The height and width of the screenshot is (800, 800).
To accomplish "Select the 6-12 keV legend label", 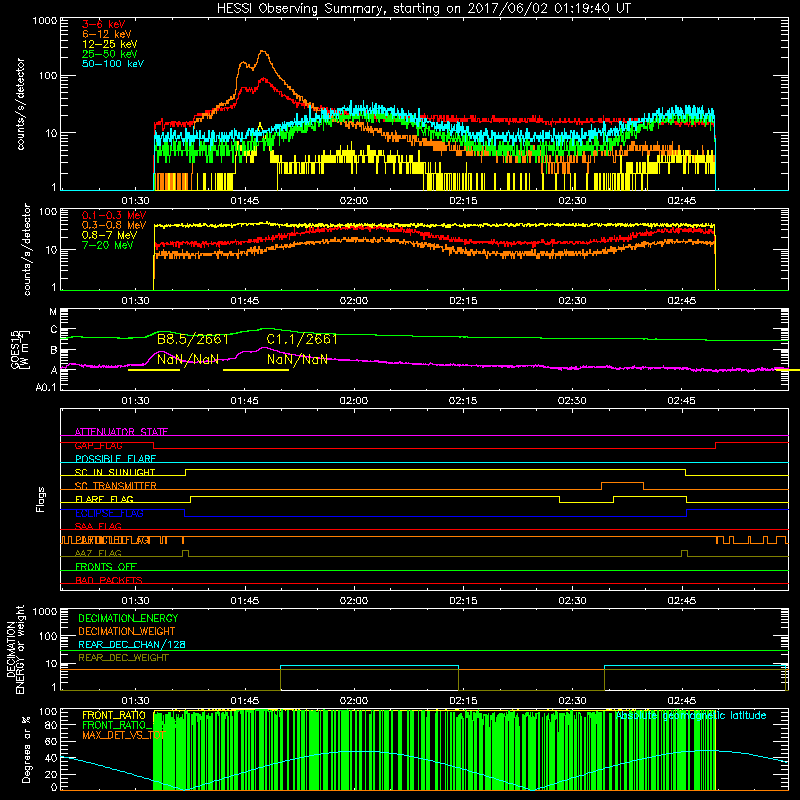I will click(107, 34).
